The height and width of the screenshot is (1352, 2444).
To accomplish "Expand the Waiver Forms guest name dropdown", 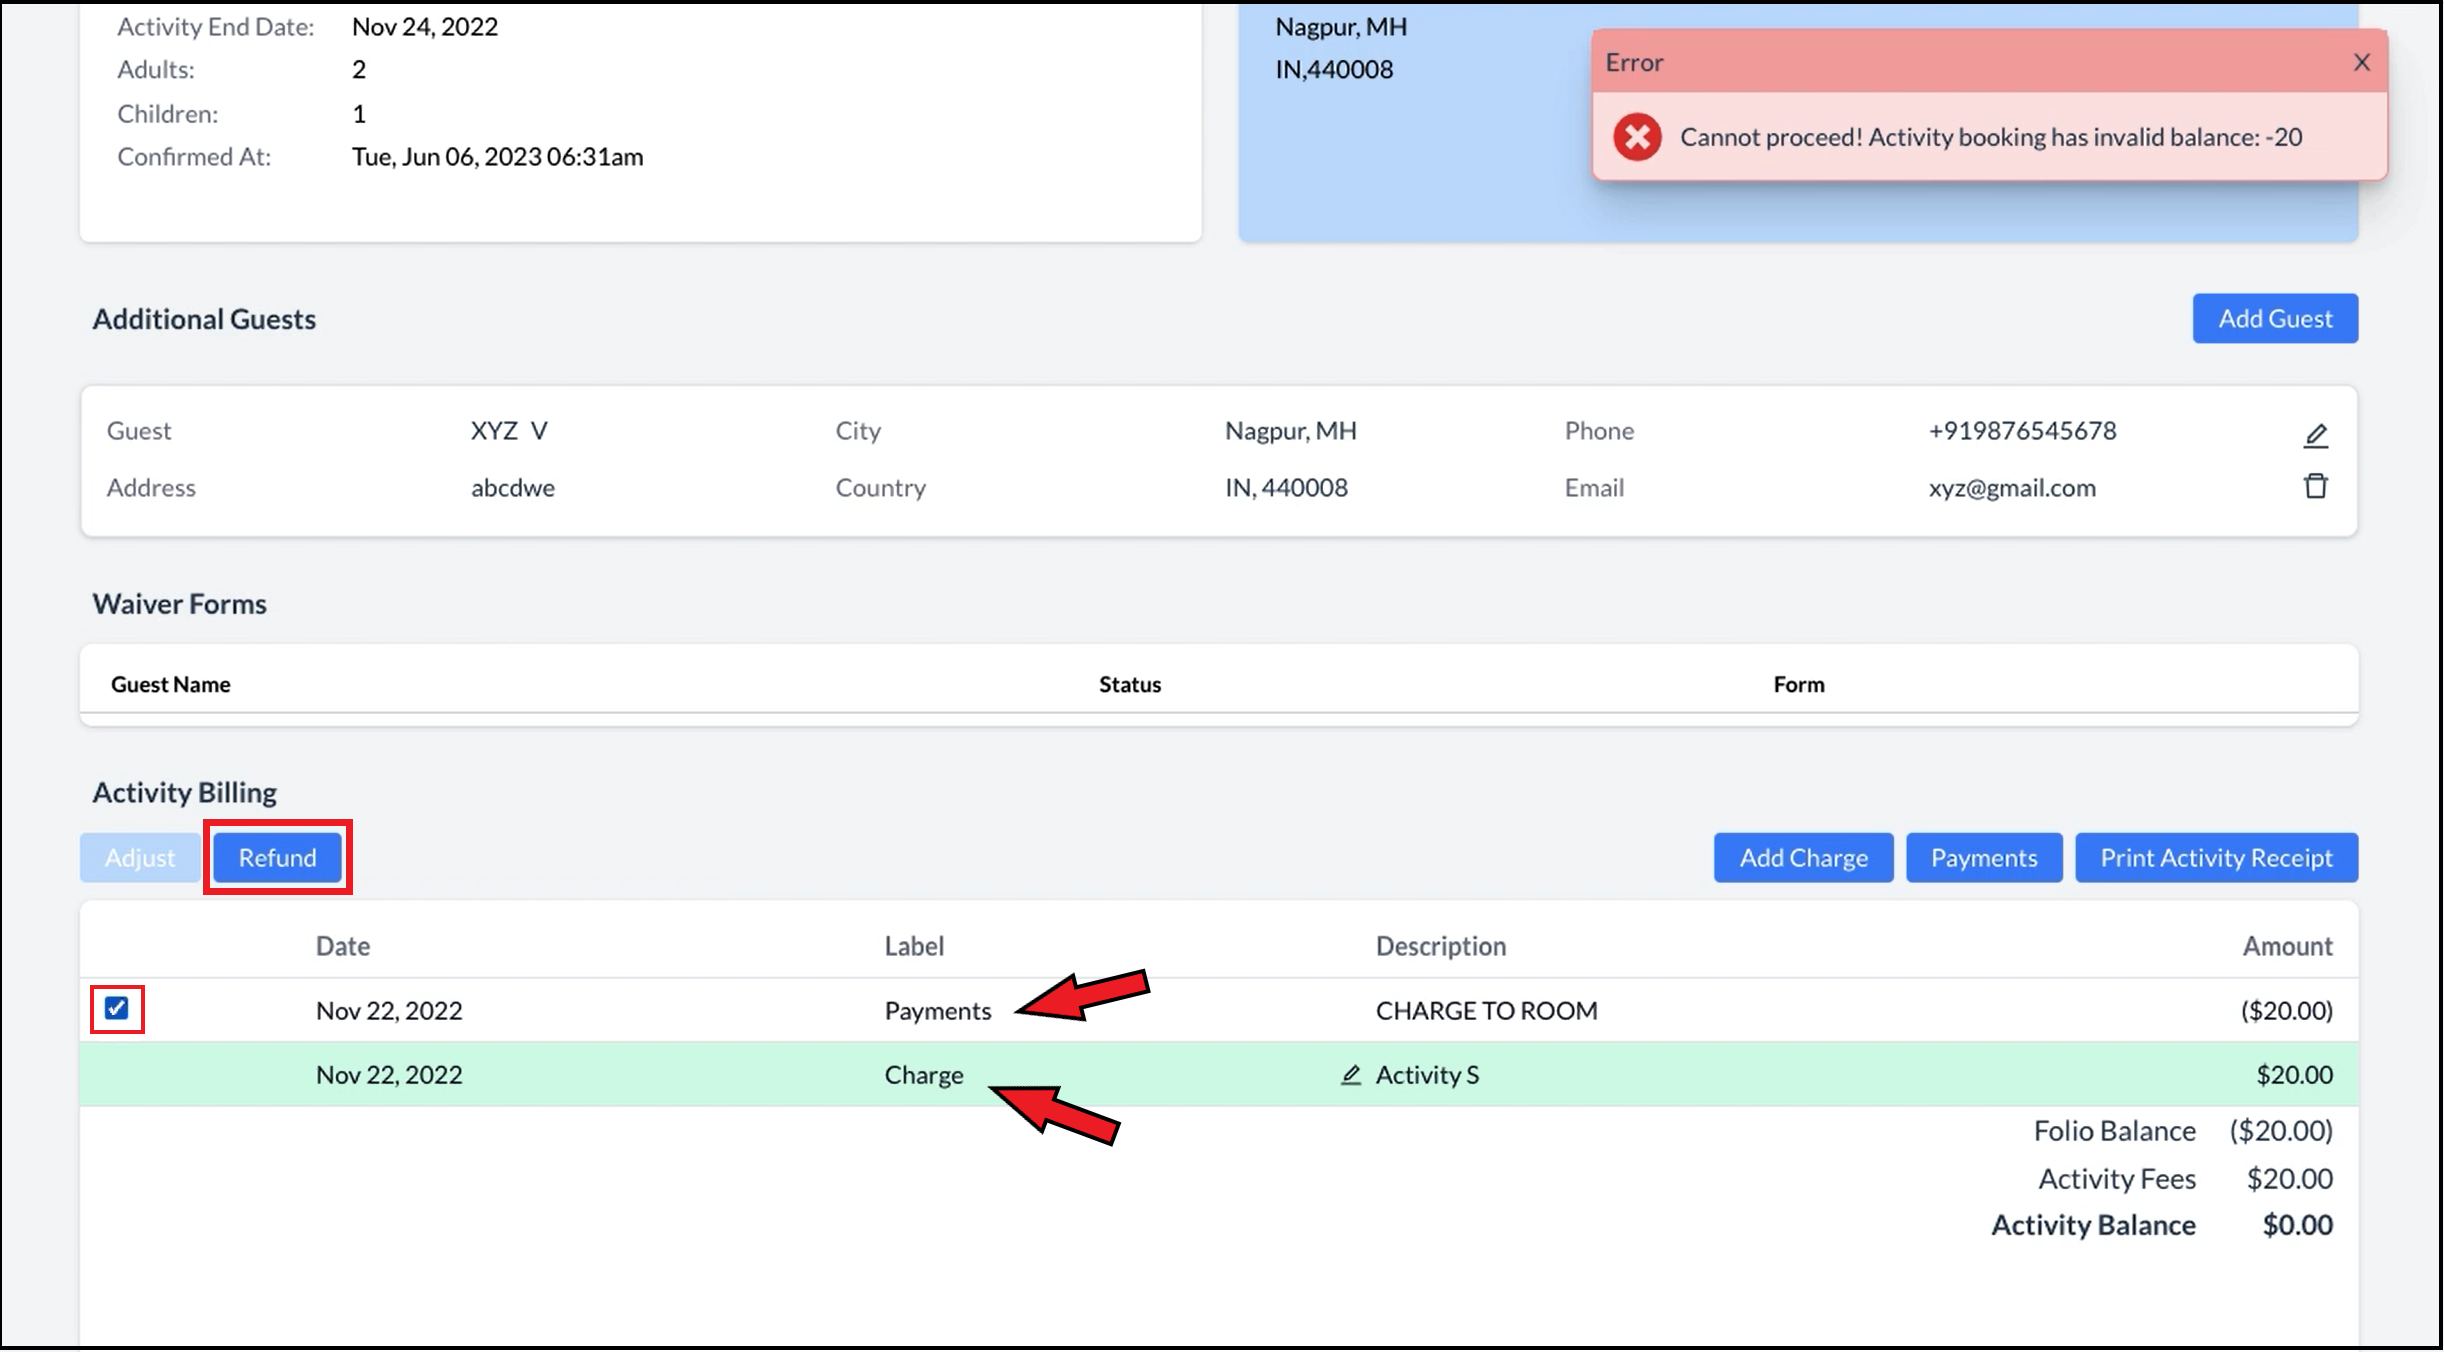I will tap(170, 683).
